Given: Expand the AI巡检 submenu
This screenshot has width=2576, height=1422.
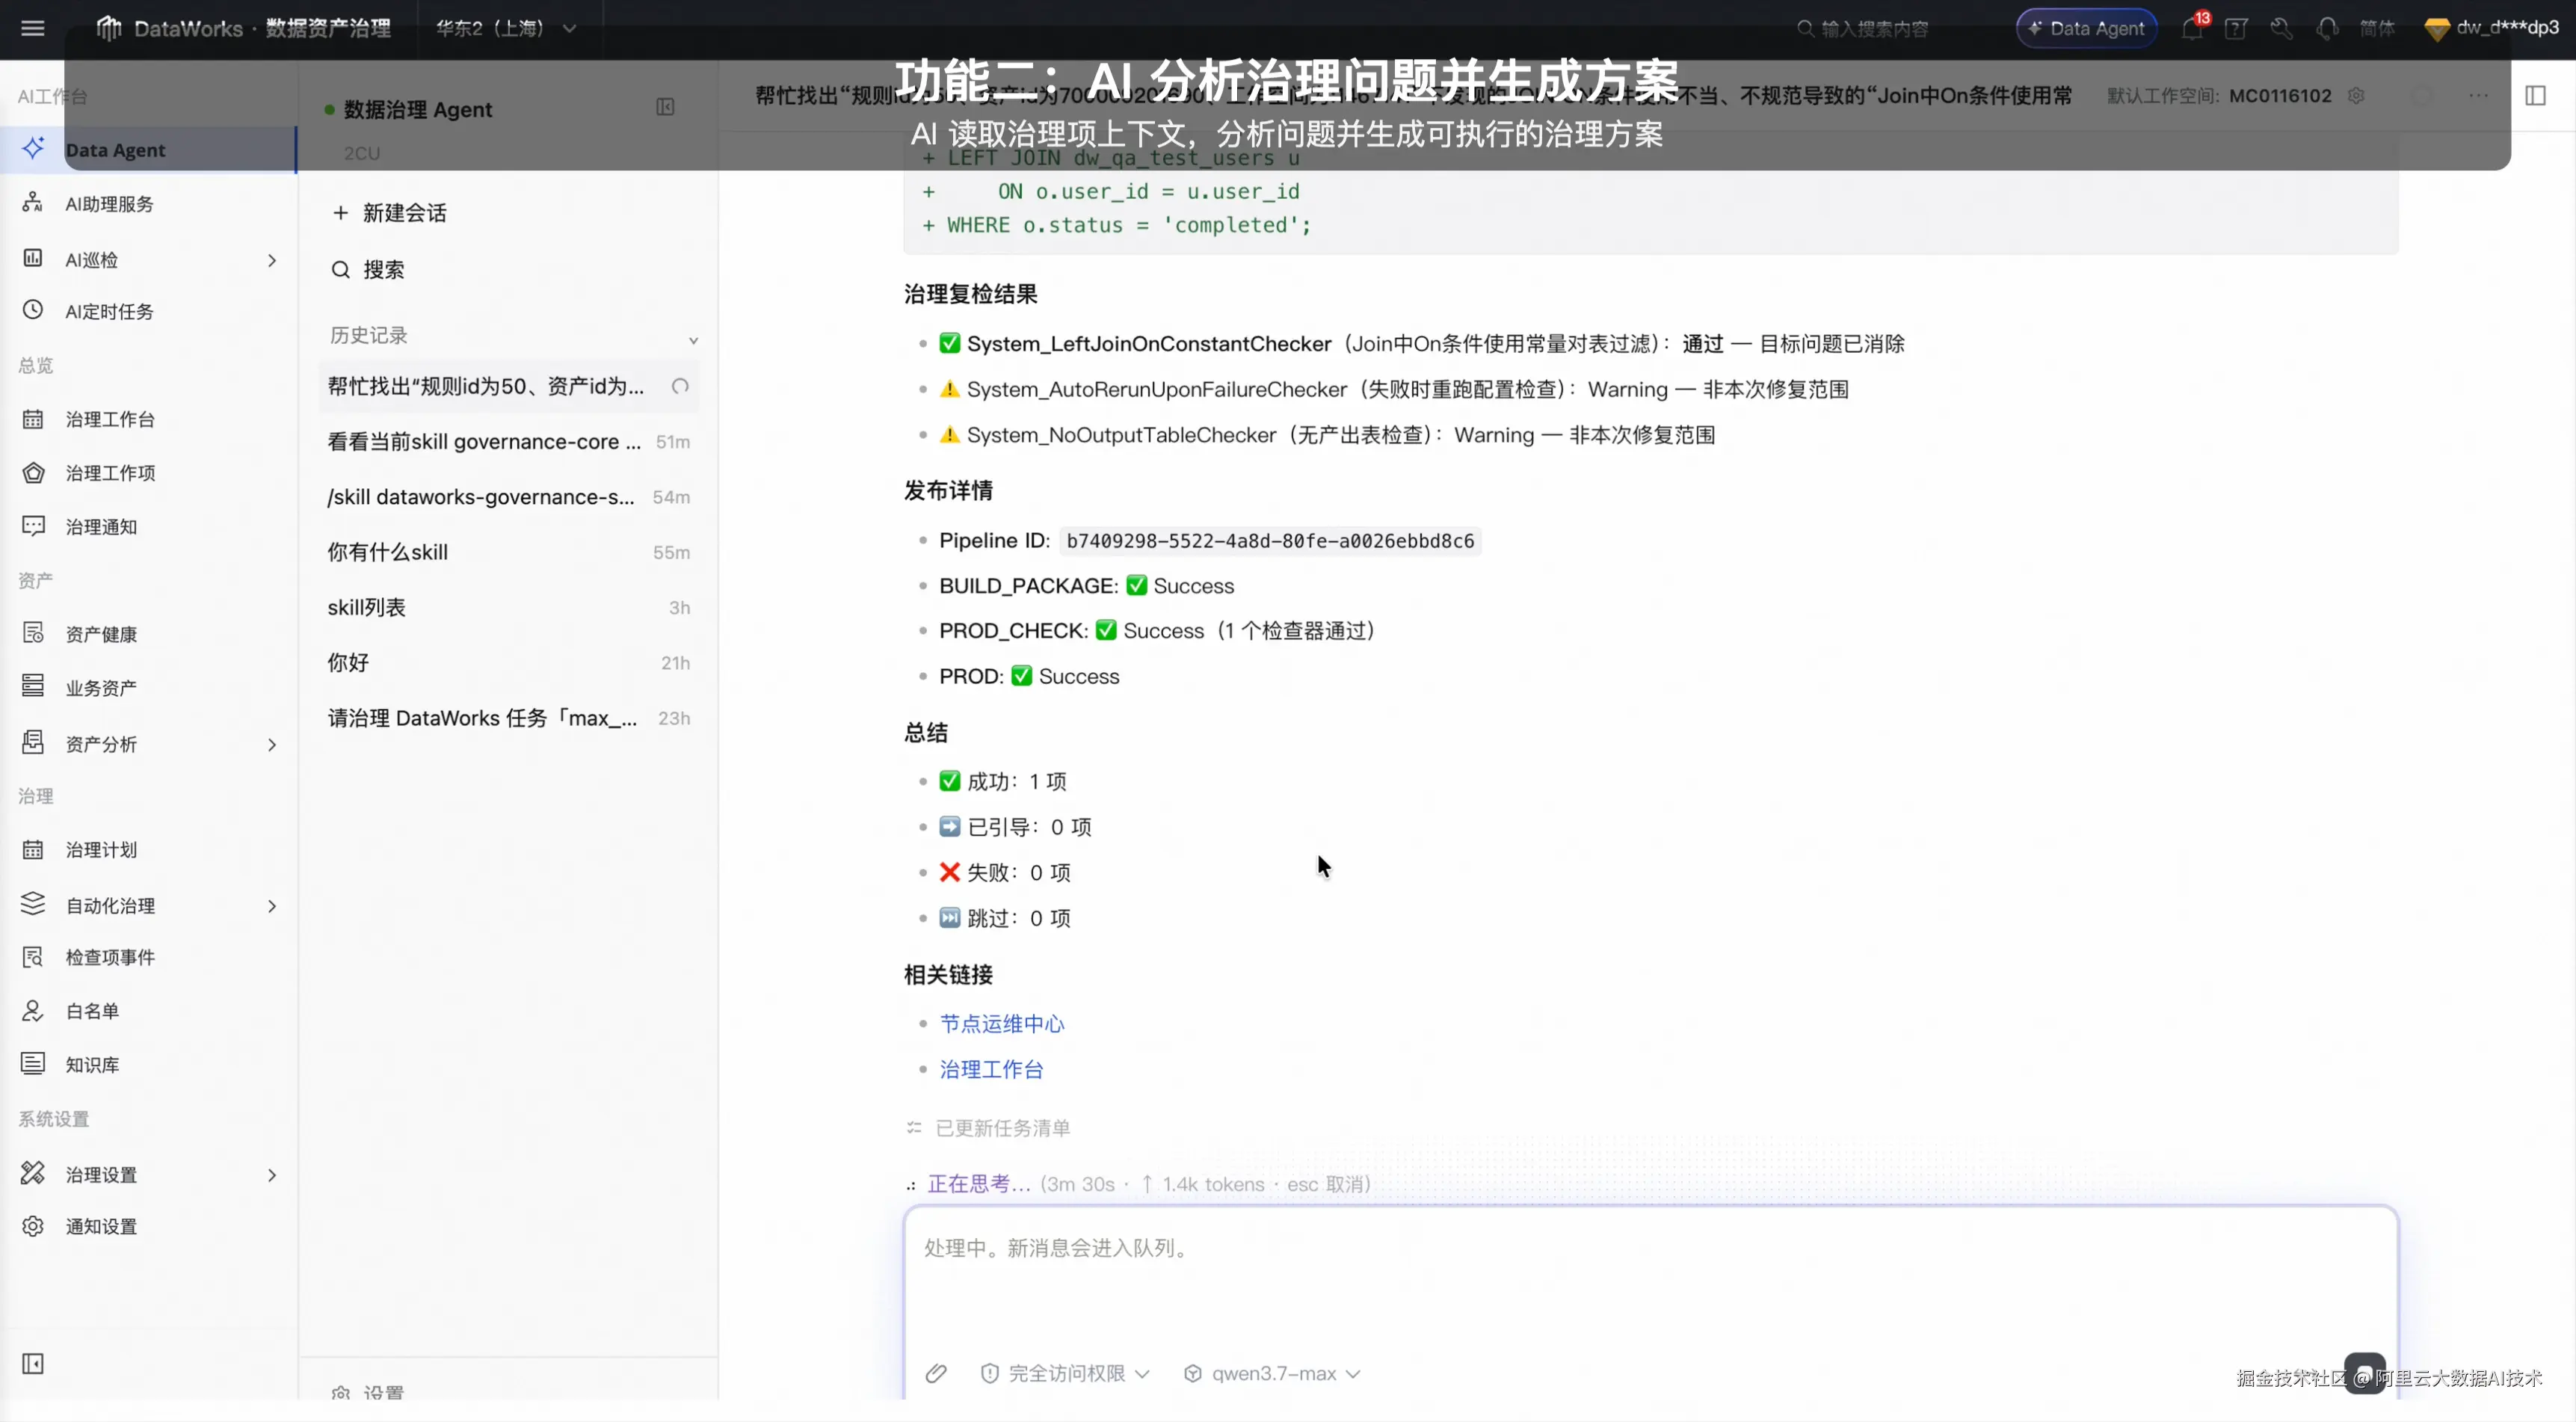Looking at the screenshot, I should point(272,260).
